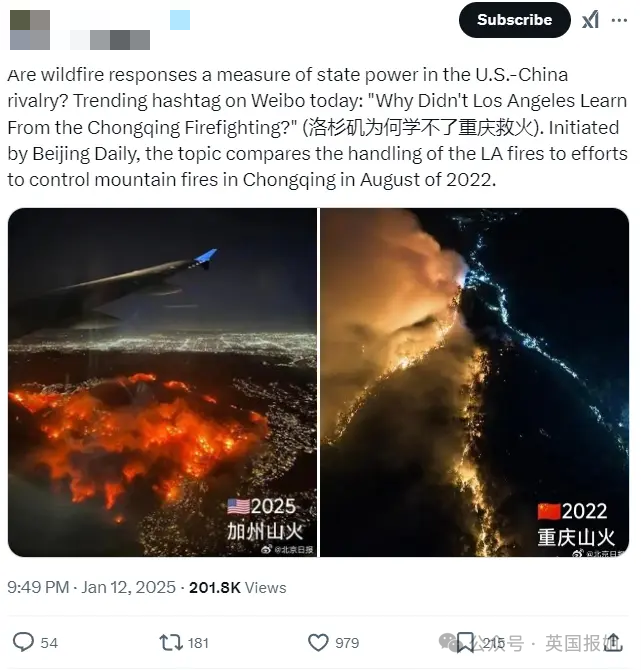Click the WeChat logo in watermark
Image resolution: width=641 pixels, height=670 pixels.
pyautogui.click(x=450, y=641)
